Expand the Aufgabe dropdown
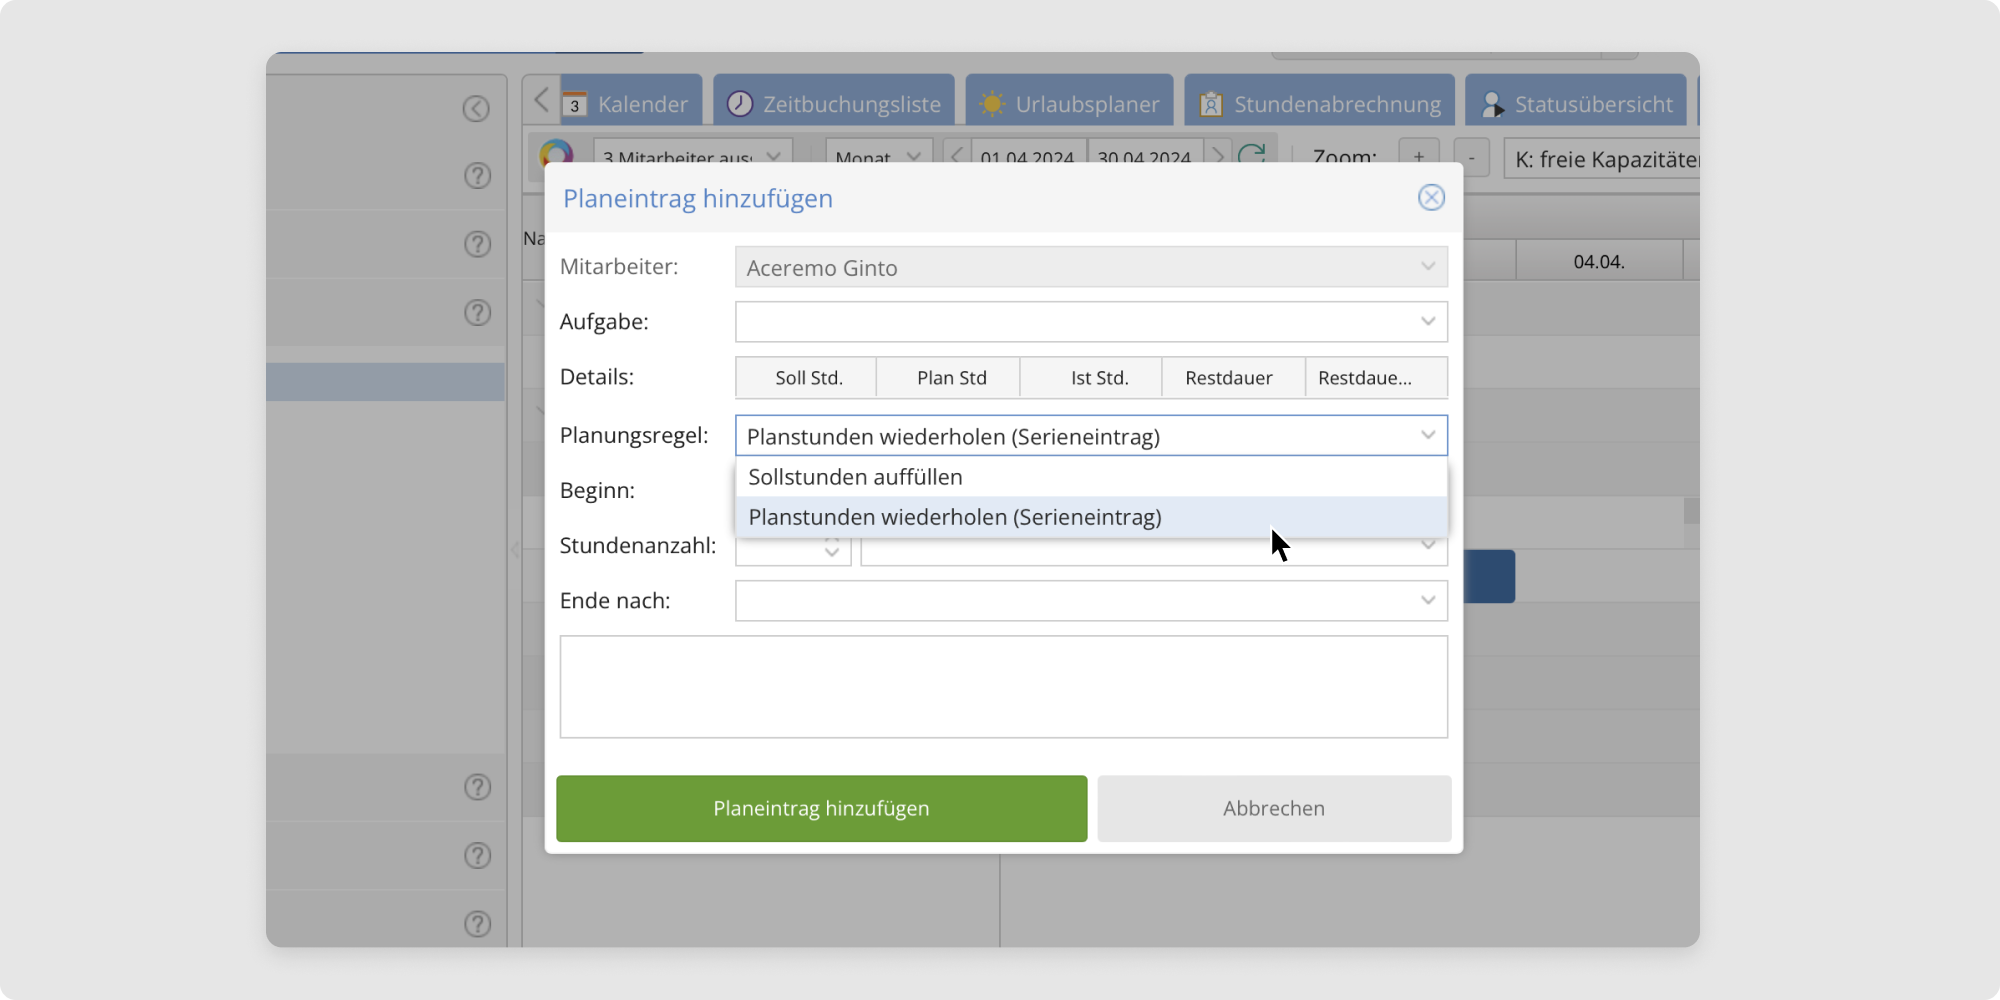Image resolution: width=2000 pixels, height=1000 pixels. [1427, 322]
